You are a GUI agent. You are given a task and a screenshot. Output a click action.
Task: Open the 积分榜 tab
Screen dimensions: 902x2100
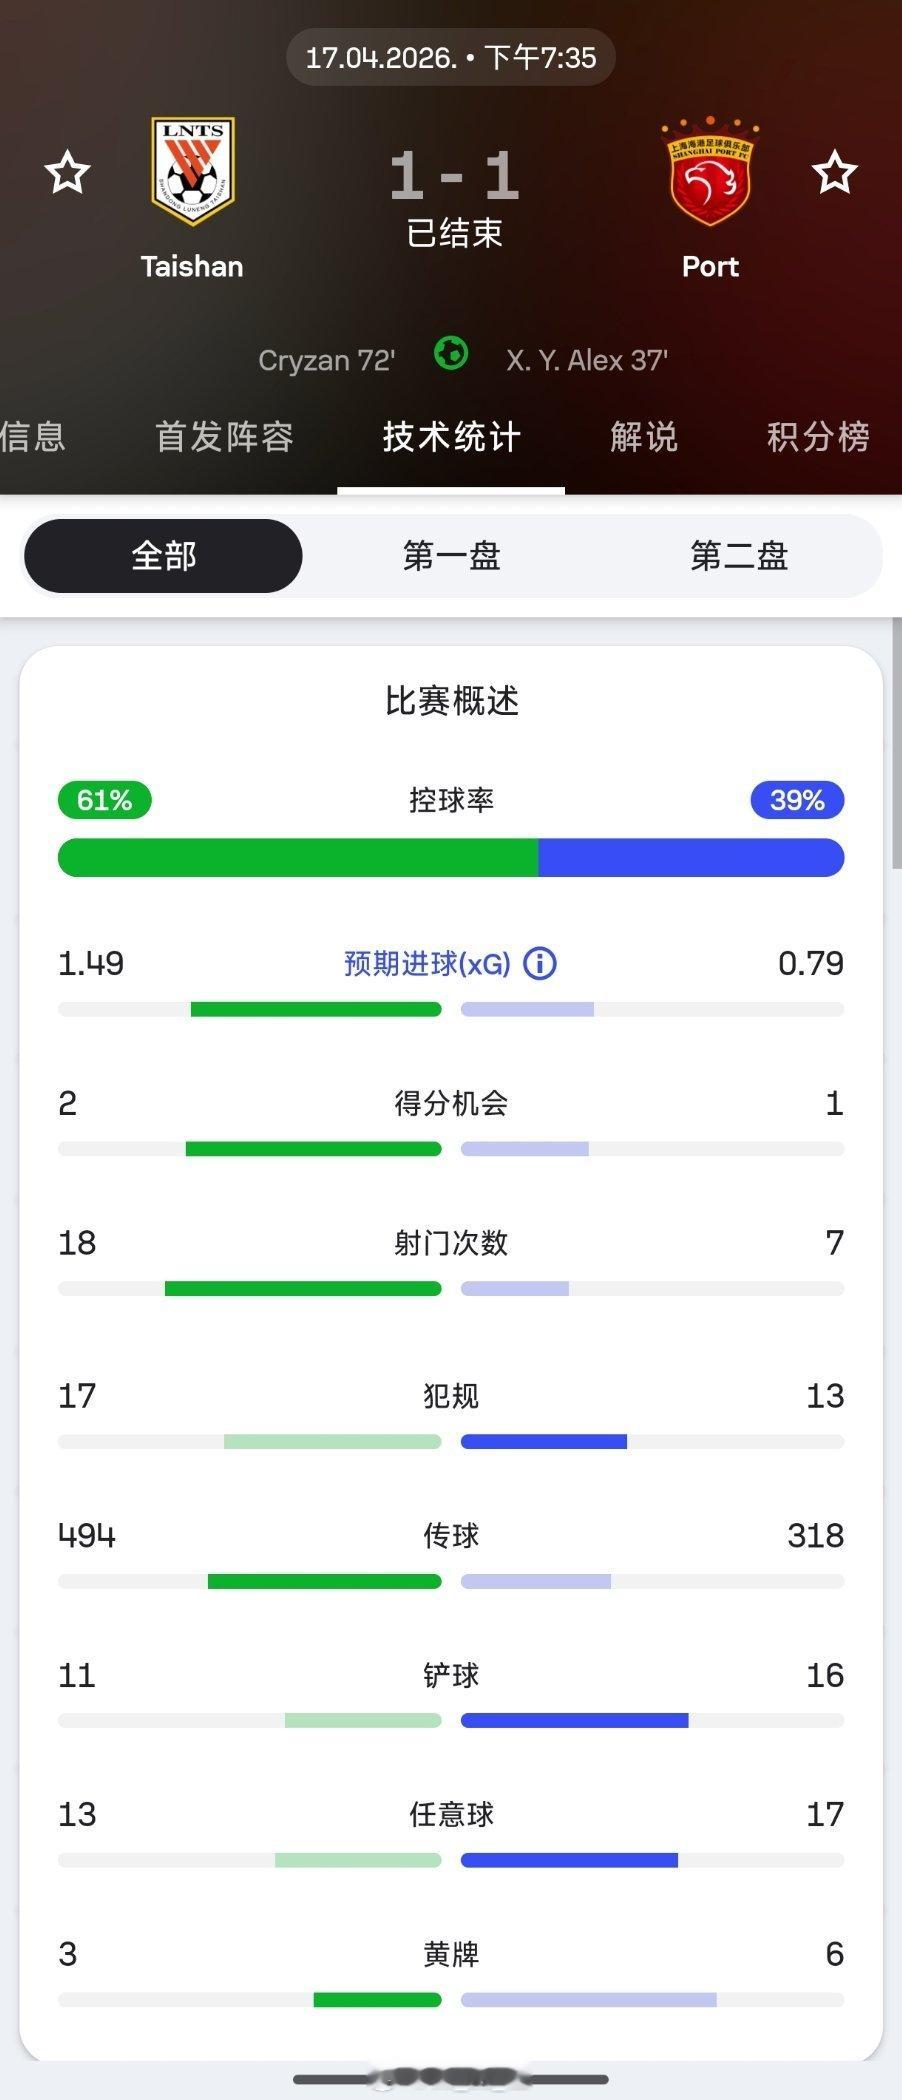tap(818, 437)
